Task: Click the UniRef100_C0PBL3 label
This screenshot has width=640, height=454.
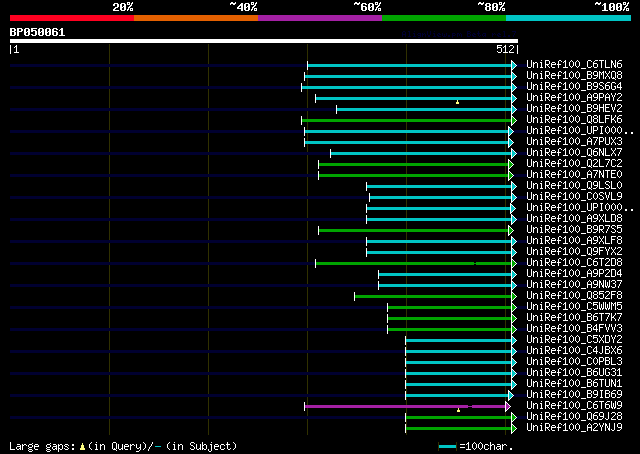Action: 574,362
